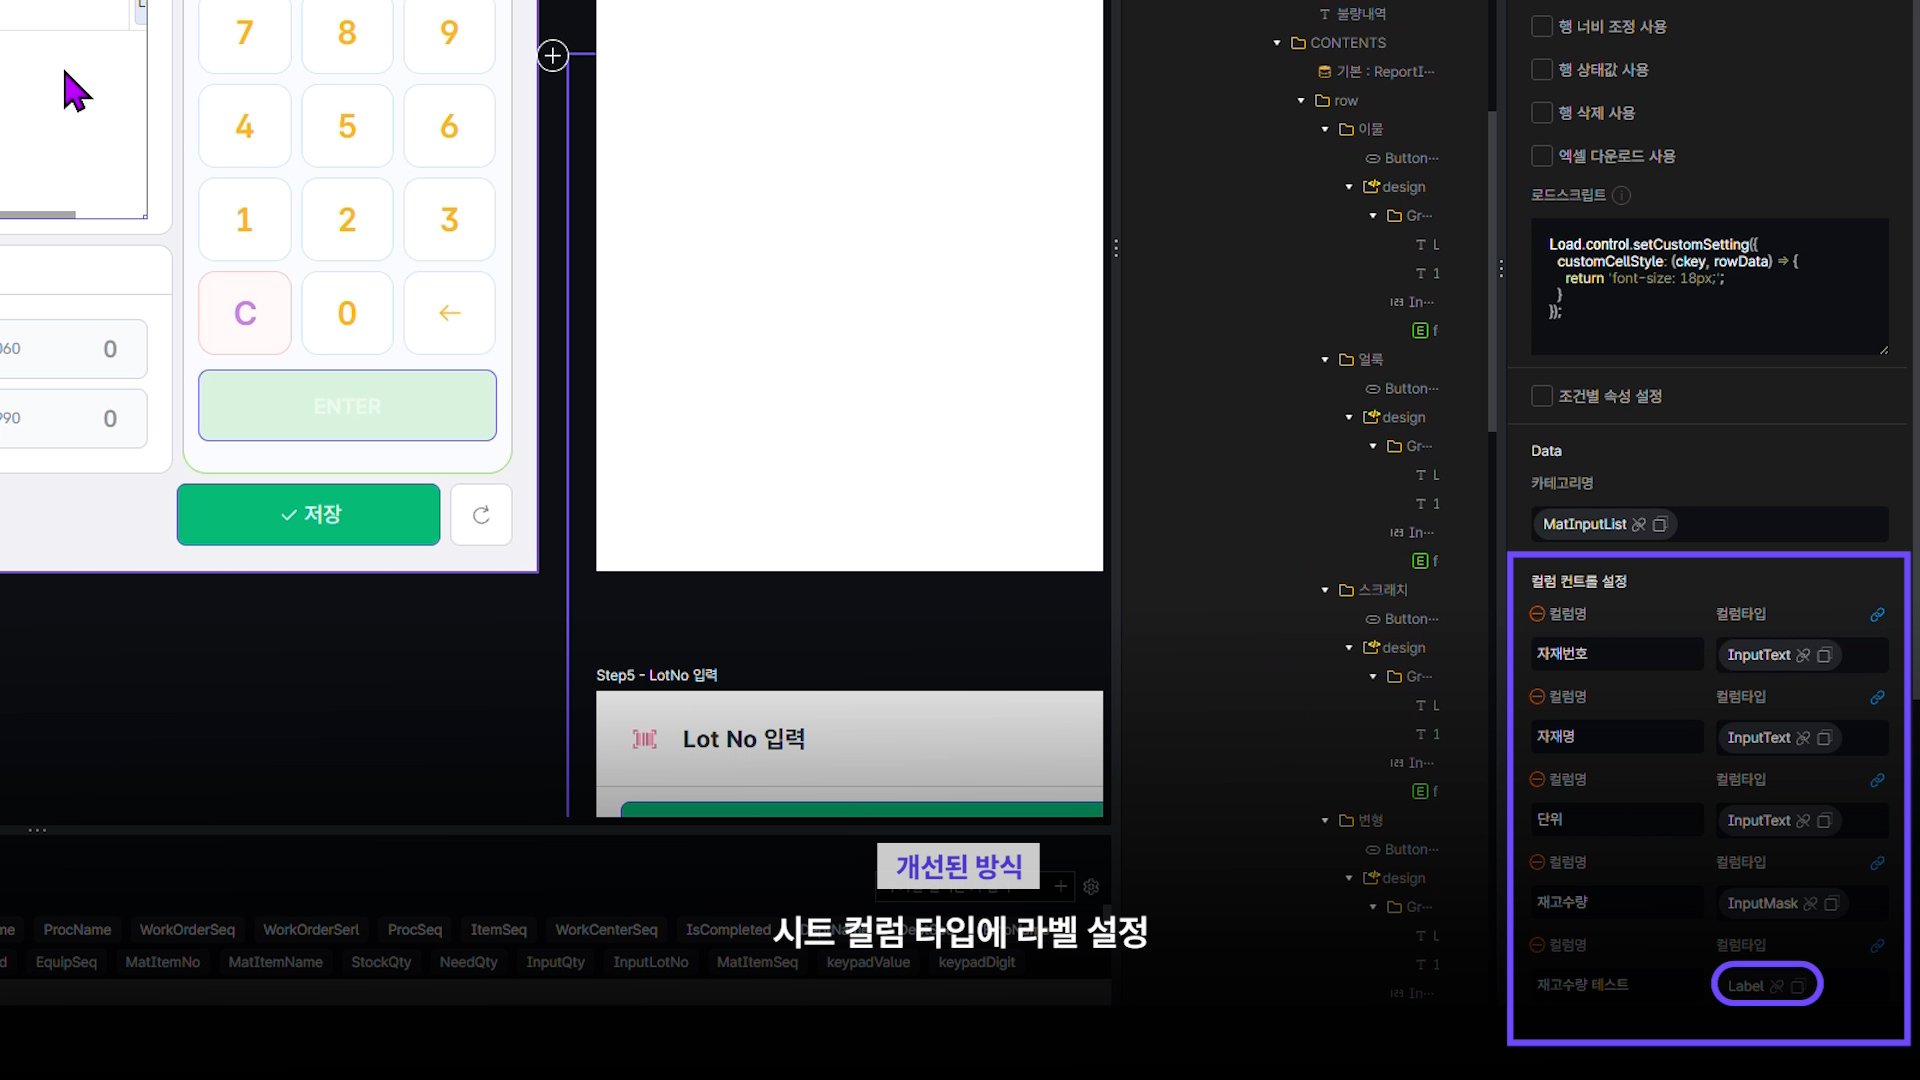Screen dimensions: 1920x1080
Task: Copy the InputText chip in the 단위 row
Action: pos(1824,821)
